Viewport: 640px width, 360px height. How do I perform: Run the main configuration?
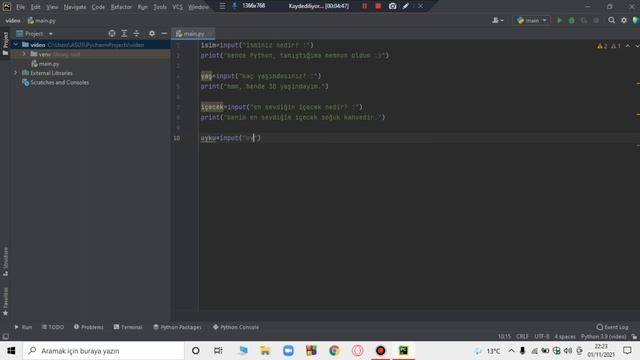click(x=560, y=20)
